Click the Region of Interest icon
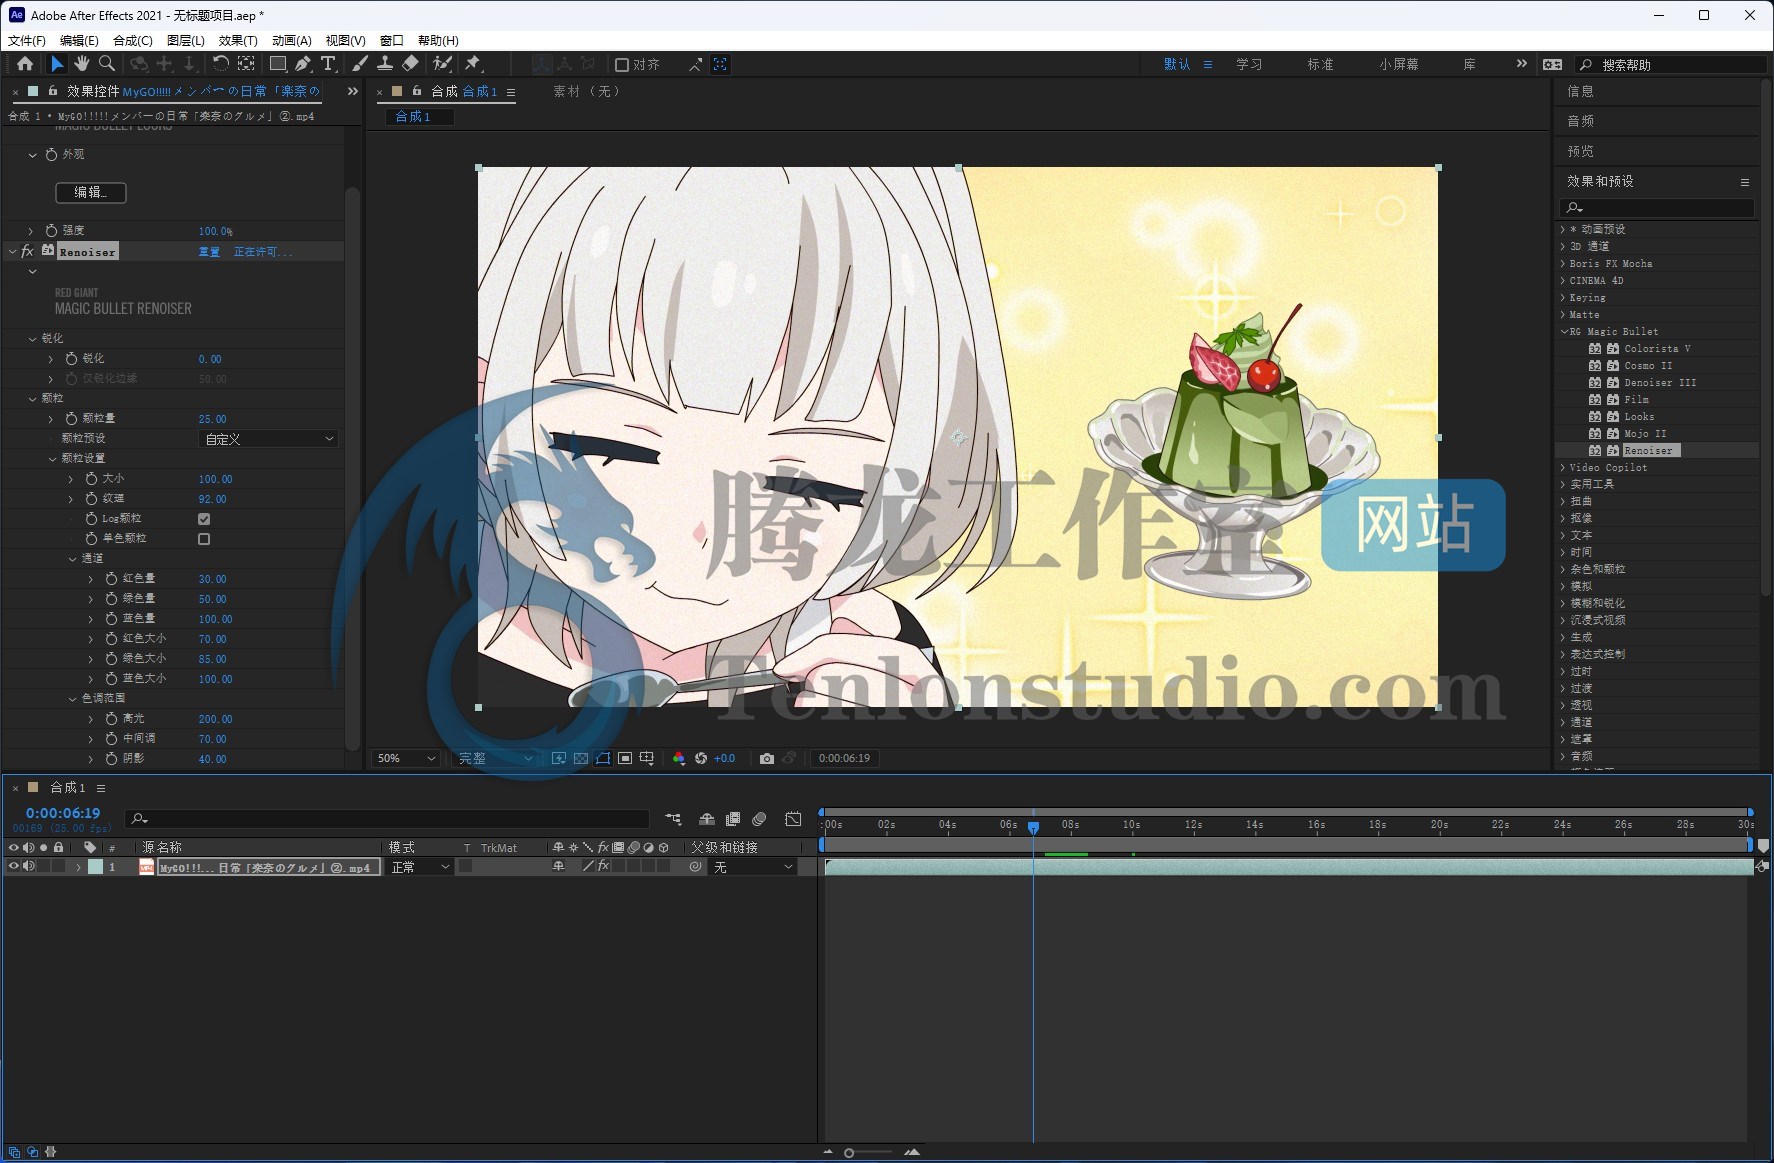 [x=625, y=759]
